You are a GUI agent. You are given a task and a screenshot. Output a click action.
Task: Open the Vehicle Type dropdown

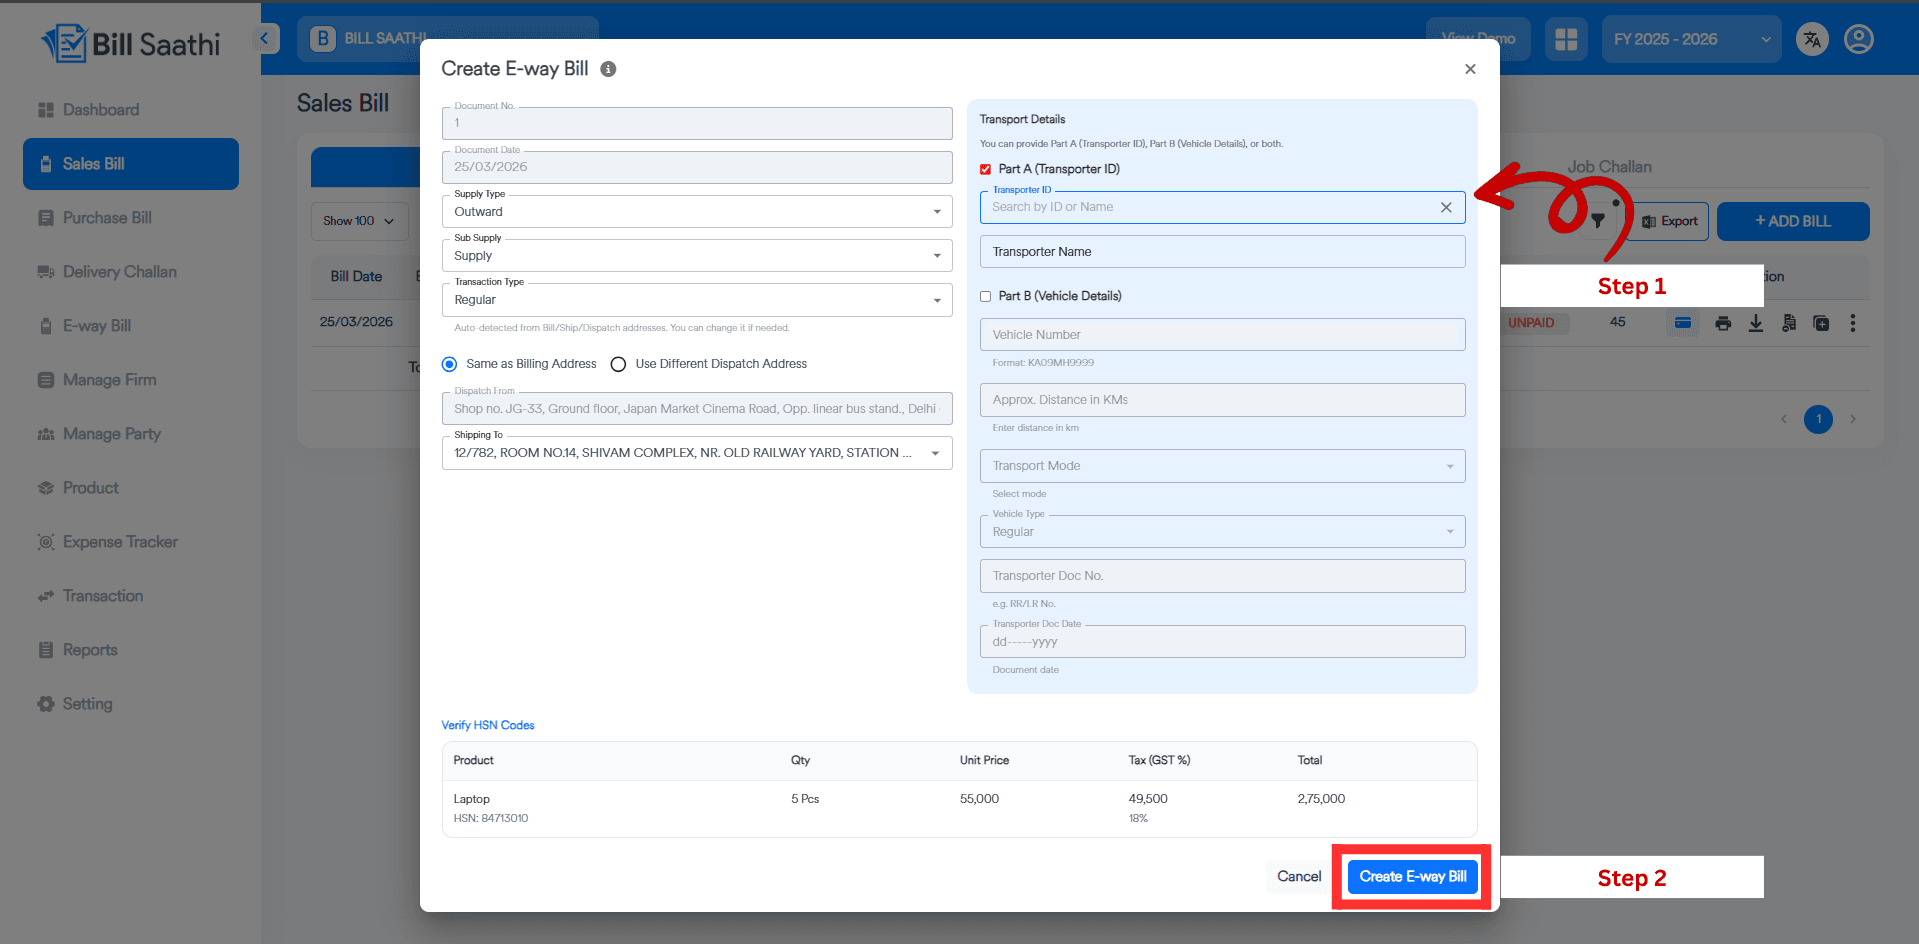pyautogui.click(x=1222, y=532)
